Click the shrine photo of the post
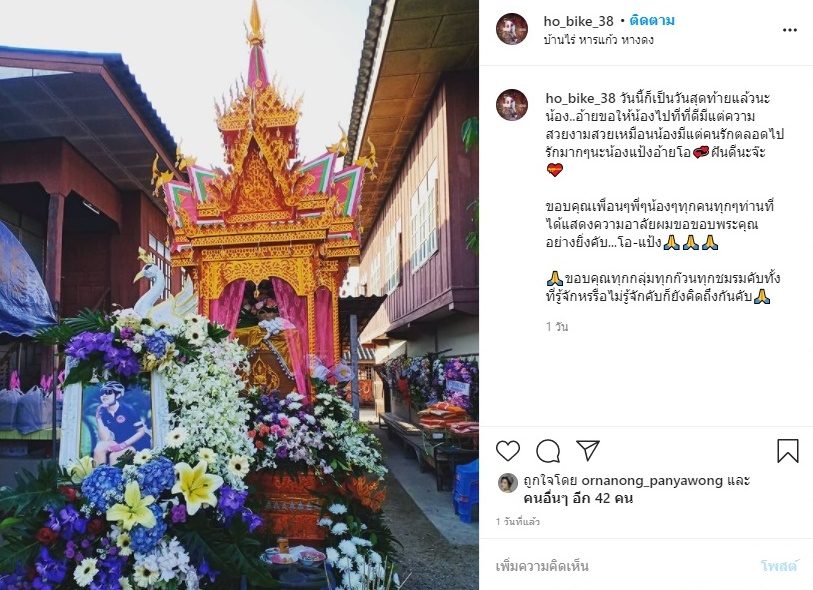This screenshot has width=813, height=590. [x=239, y=295]
